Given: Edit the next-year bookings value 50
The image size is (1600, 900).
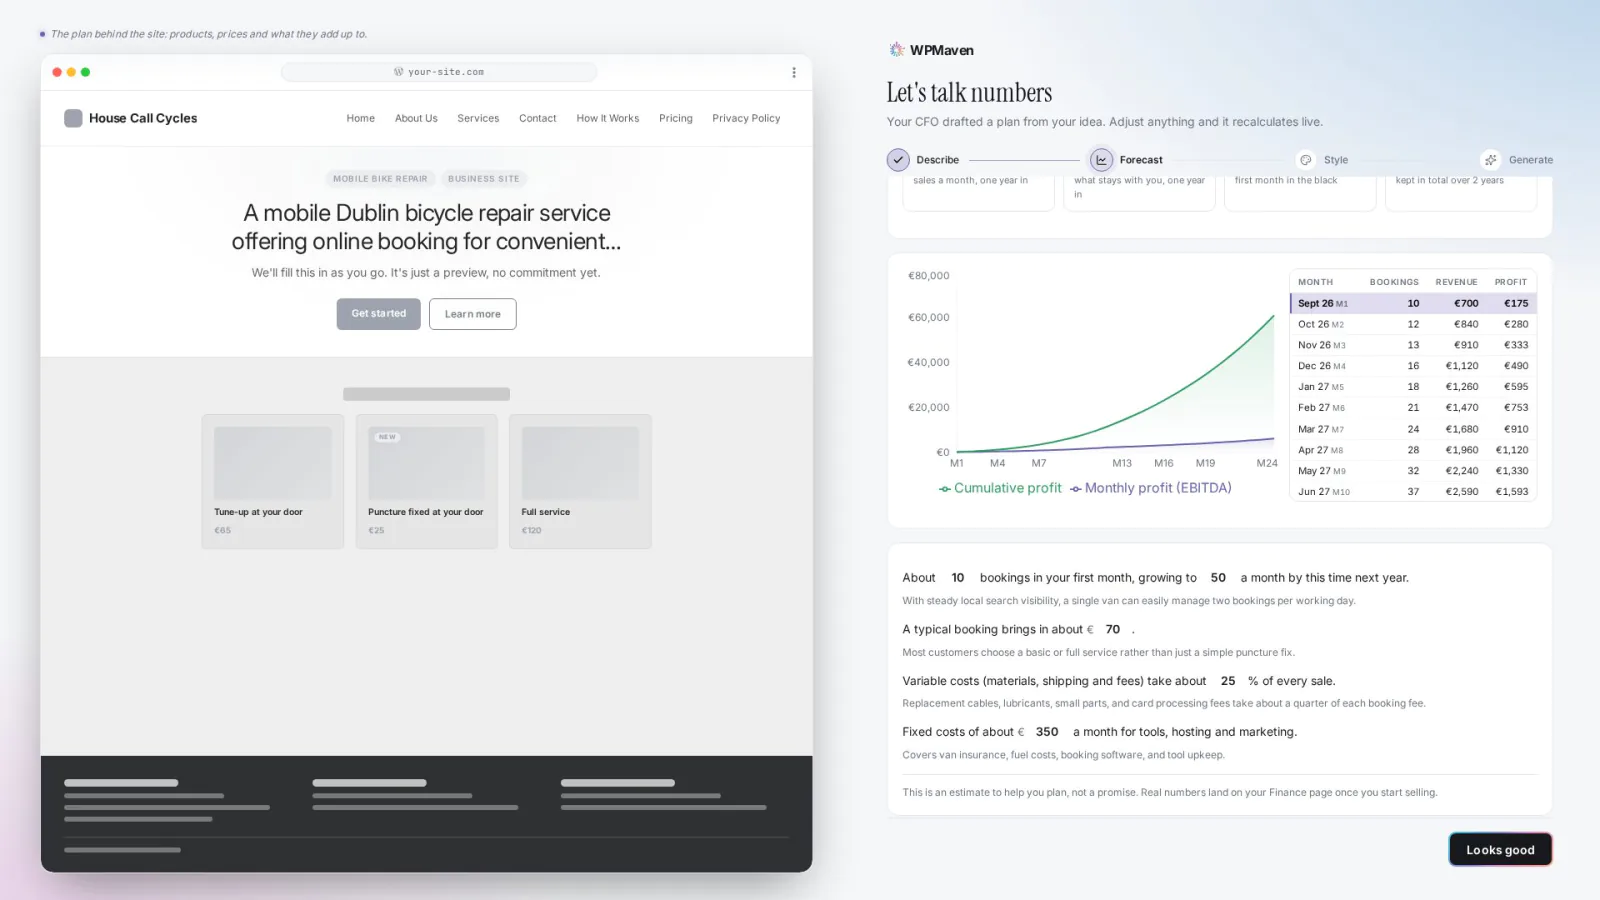Looking at the screenshot, I should coord(1218,578).
